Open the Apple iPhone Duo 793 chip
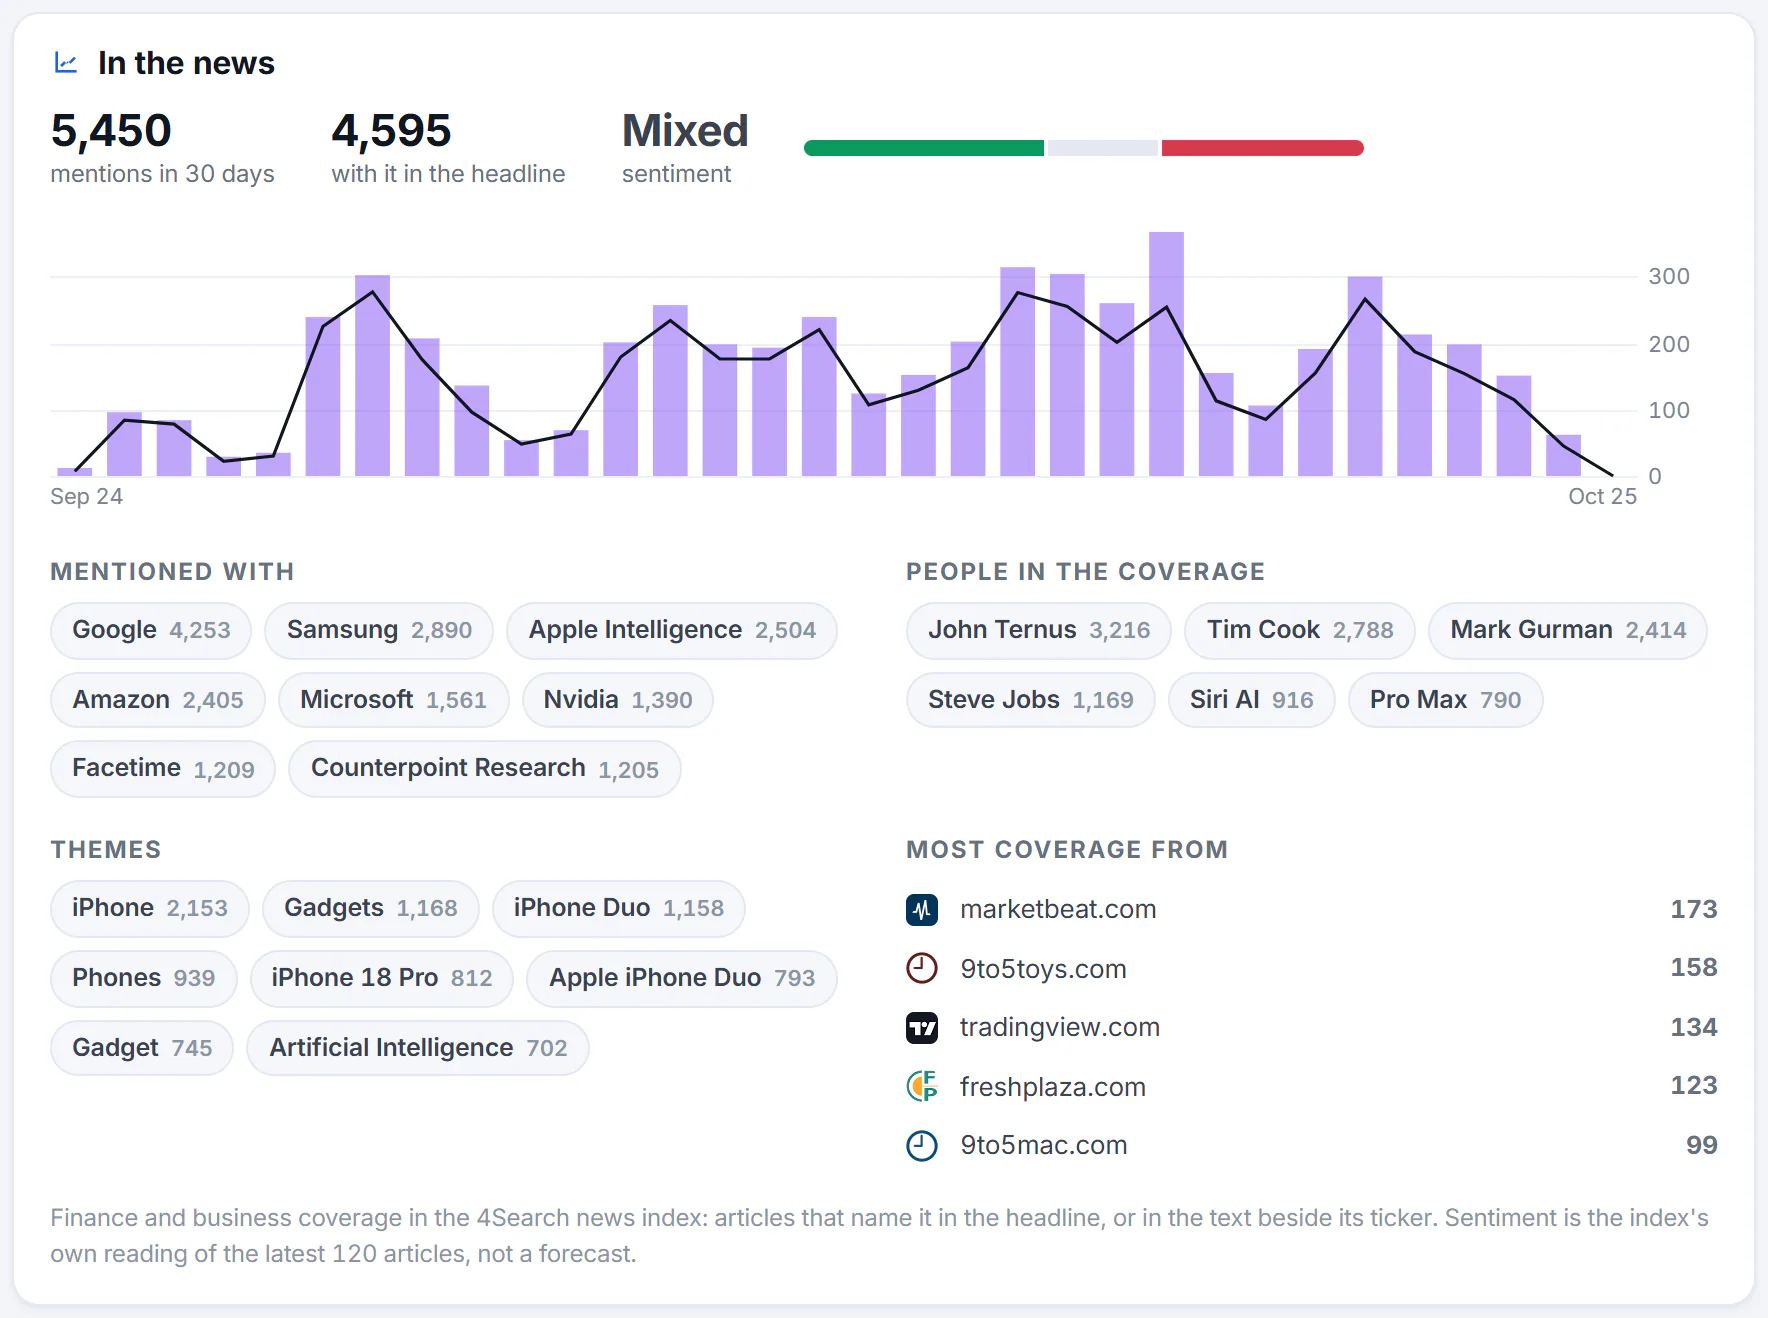Image resolution: width=1768 pixels, height=1318 pixels. point(682,978)
